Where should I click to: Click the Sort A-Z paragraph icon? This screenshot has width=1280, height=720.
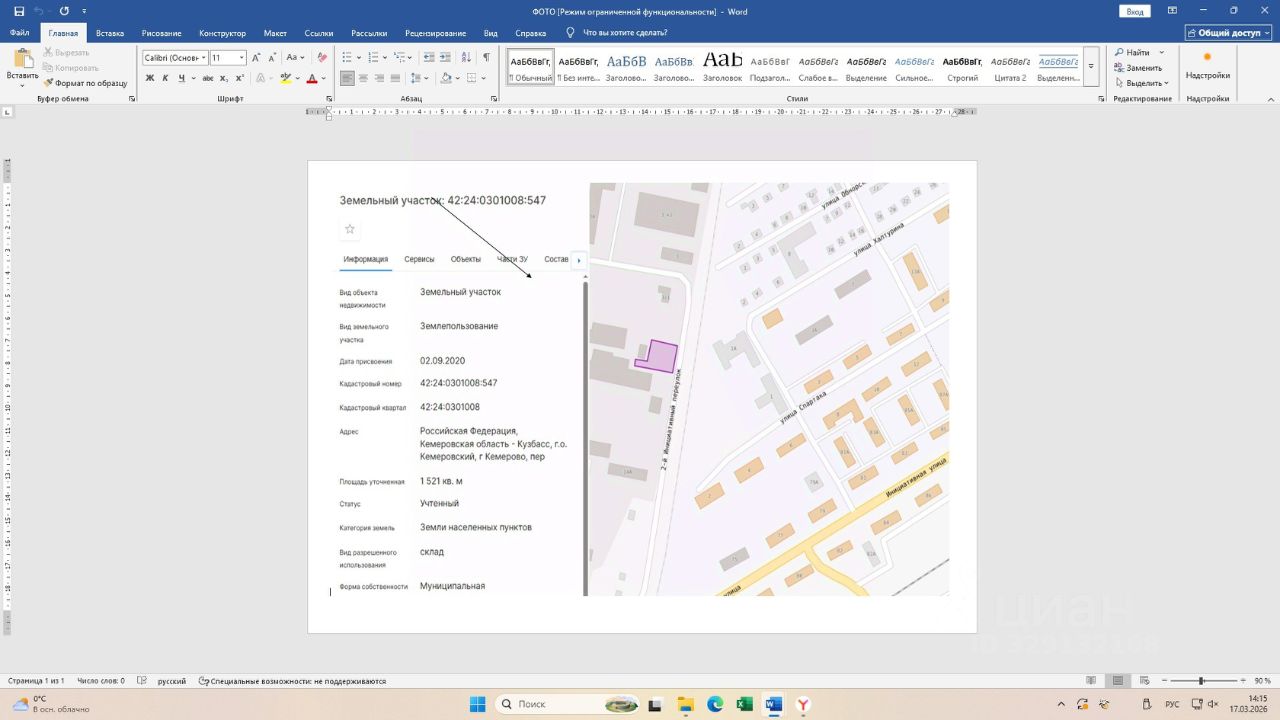[x=465, y=58]
